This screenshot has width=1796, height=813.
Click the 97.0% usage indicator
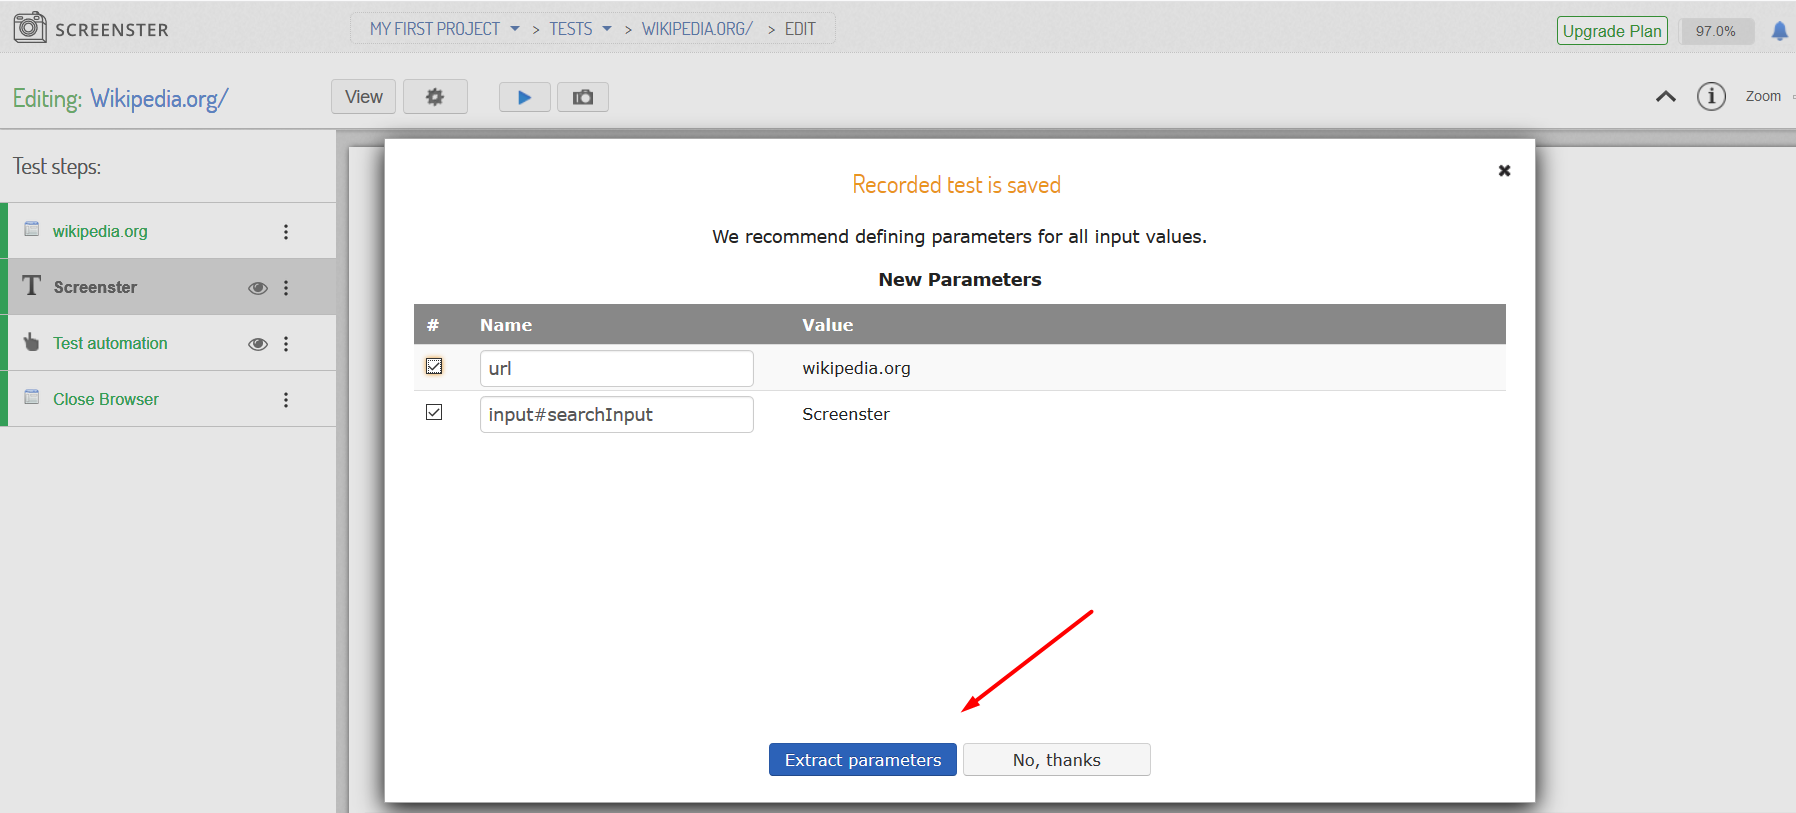coord(1716,31)
